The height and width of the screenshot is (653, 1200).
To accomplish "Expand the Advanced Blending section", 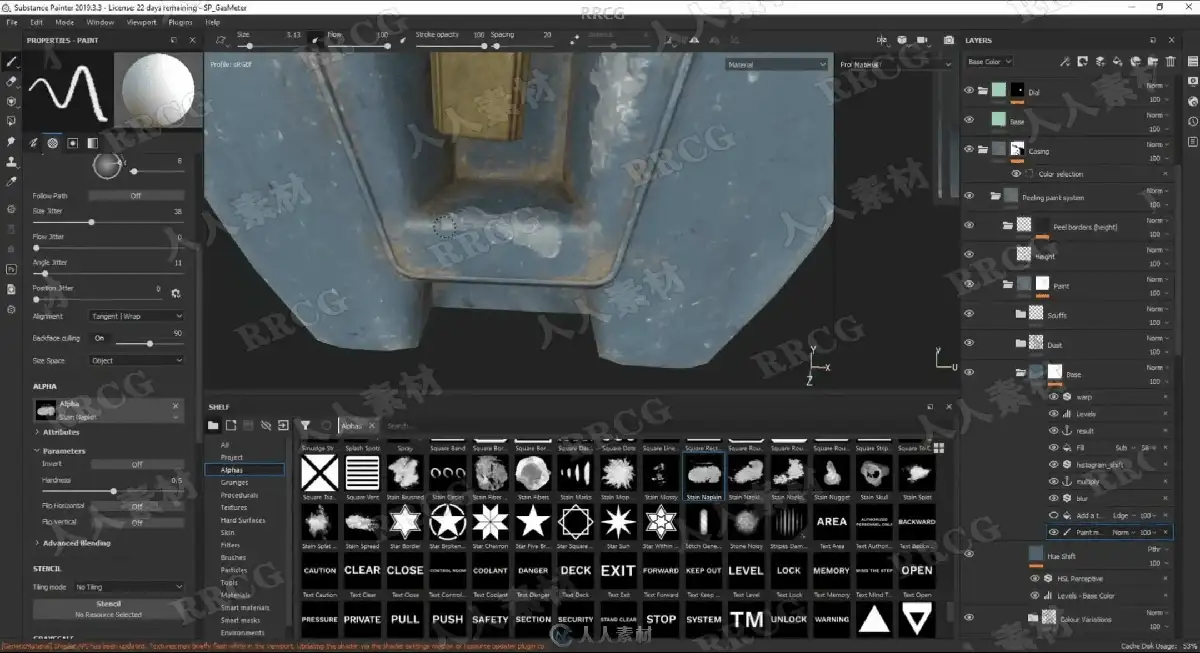I will [x=76, y=543].
